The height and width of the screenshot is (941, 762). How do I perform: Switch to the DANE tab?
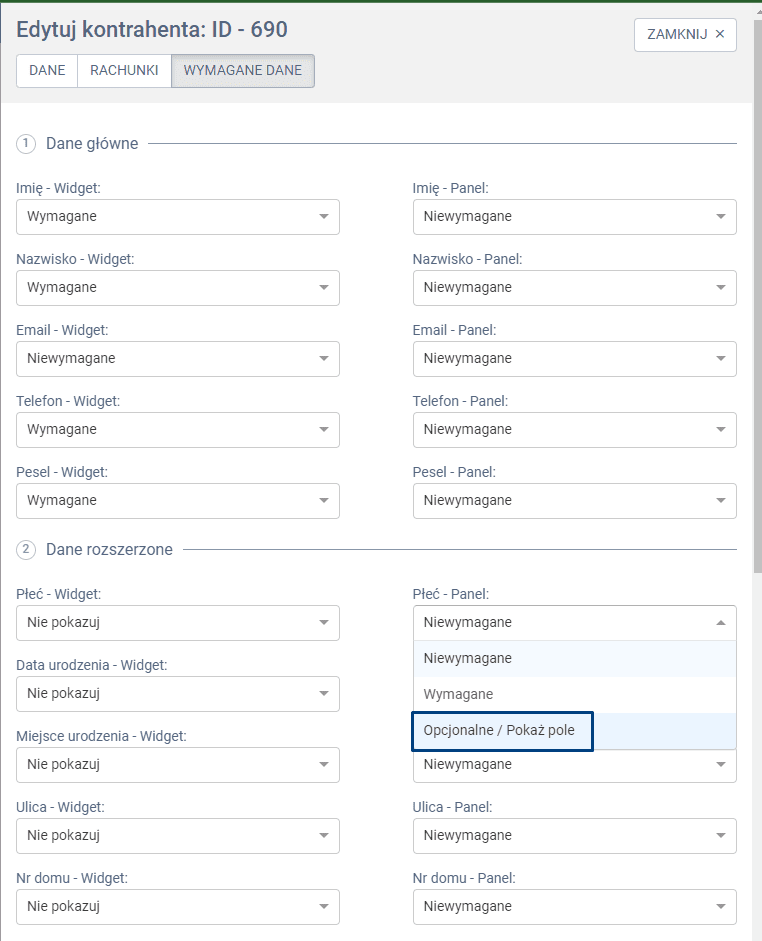[47, 71]
